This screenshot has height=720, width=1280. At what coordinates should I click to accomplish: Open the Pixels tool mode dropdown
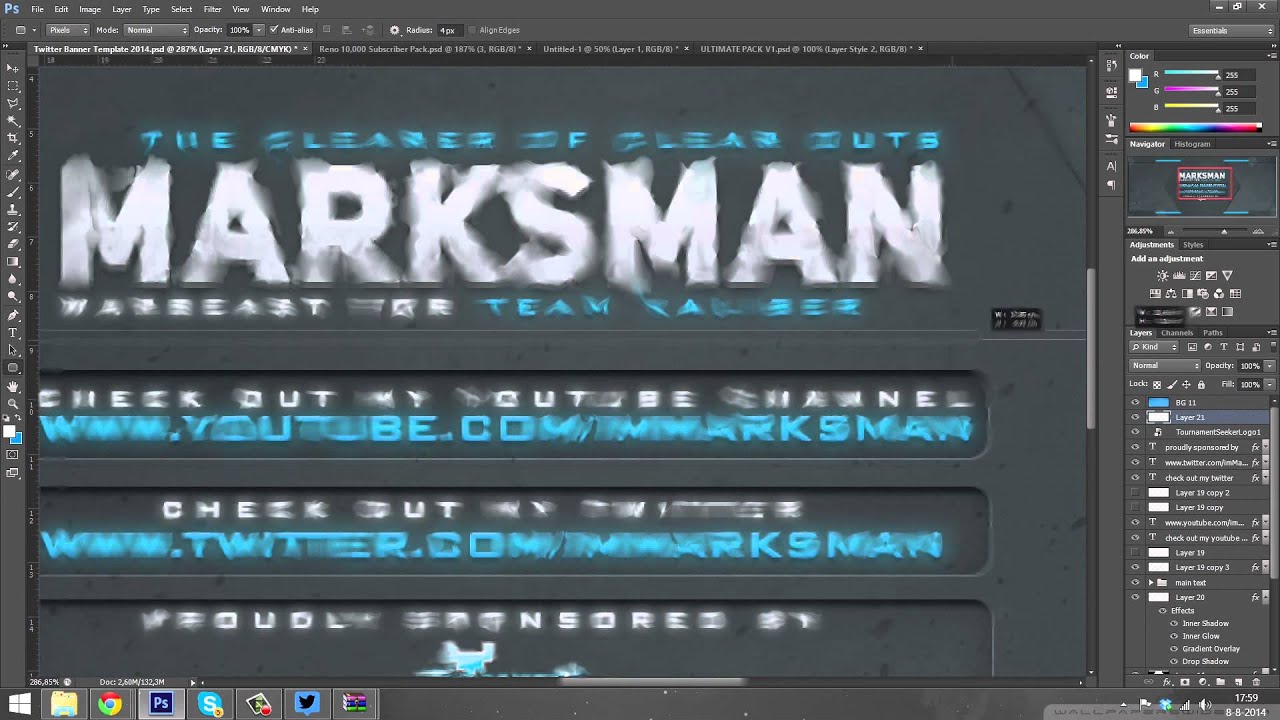pos(66,30)
